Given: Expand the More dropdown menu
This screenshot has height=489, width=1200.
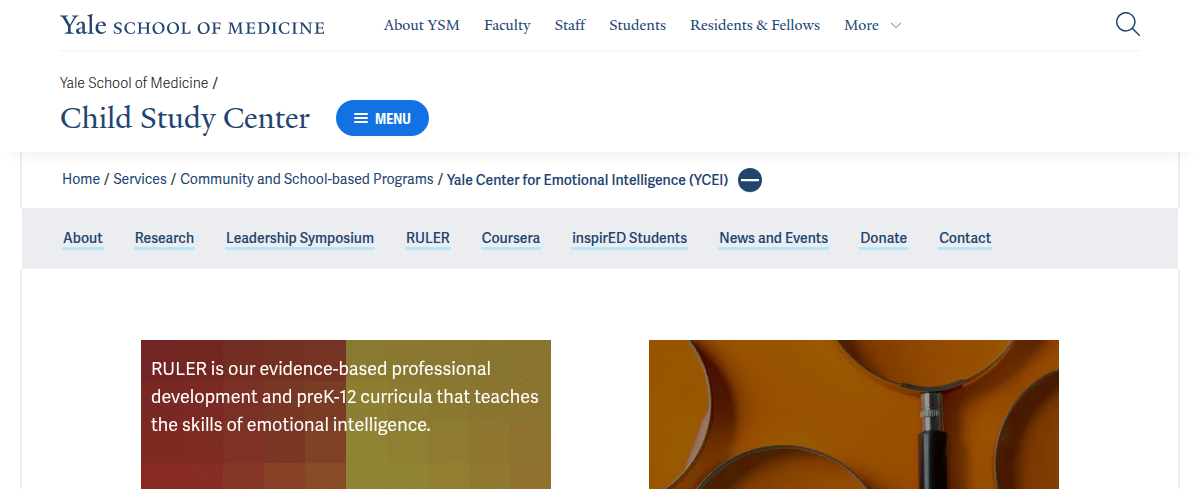Looking at the screenshot, I should [x=872, y=25].
